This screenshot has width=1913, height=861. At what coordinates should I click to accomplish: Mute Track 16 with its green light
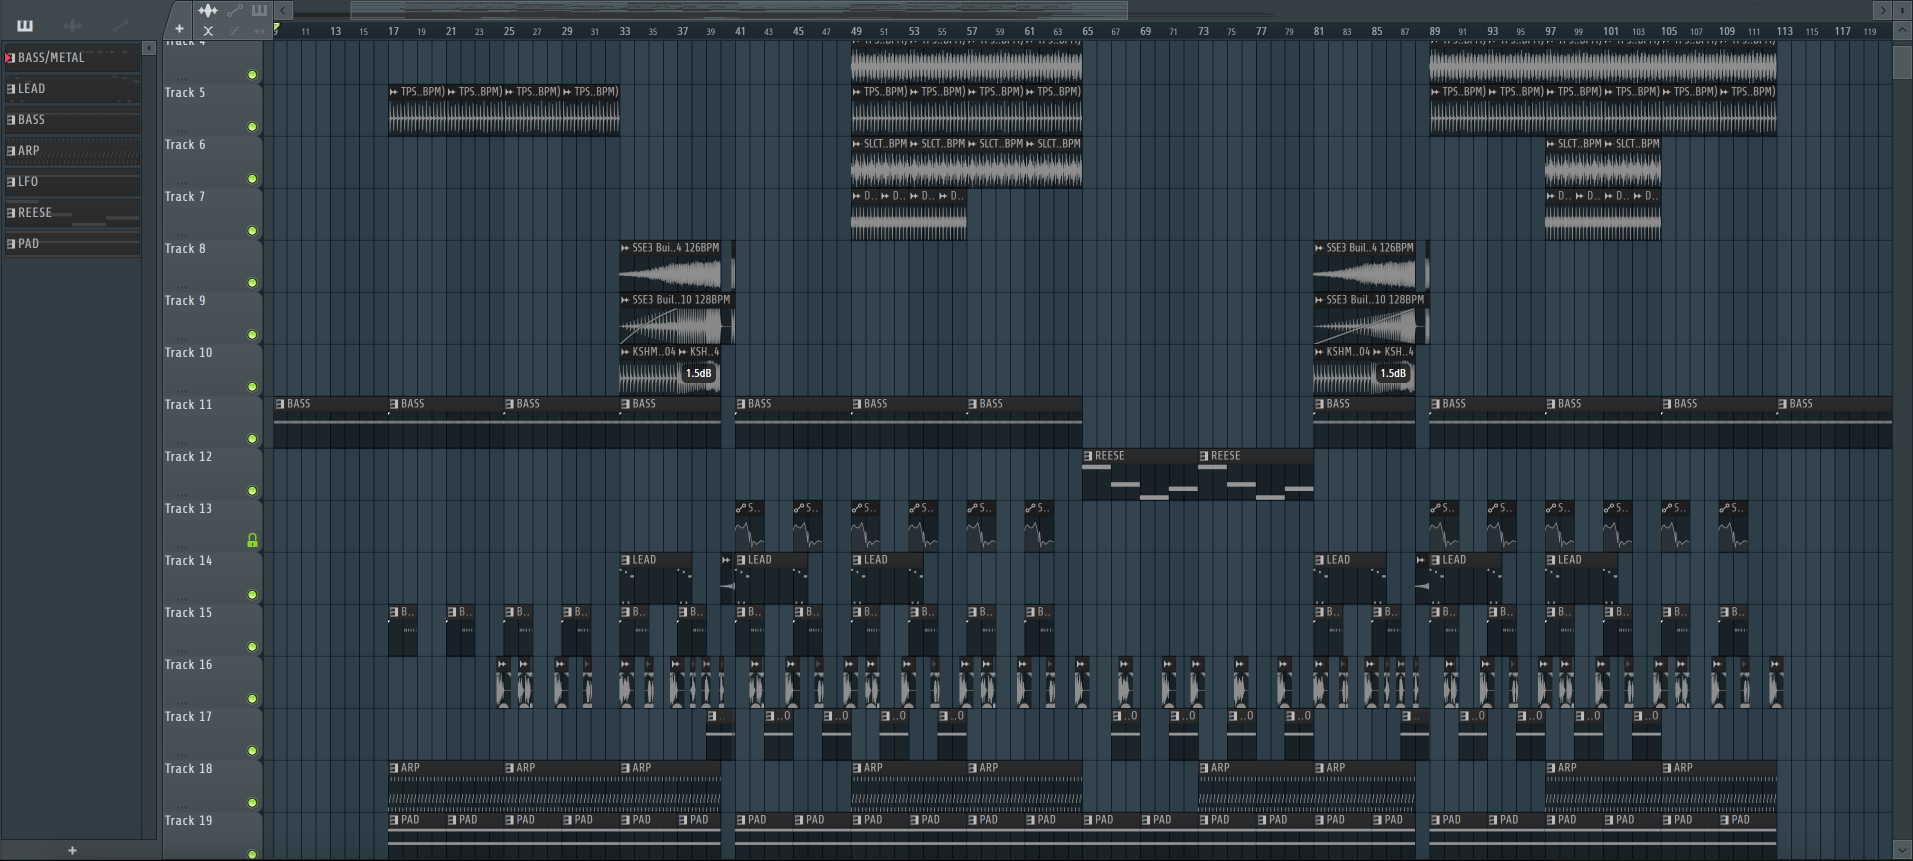(x=252, y=699)
